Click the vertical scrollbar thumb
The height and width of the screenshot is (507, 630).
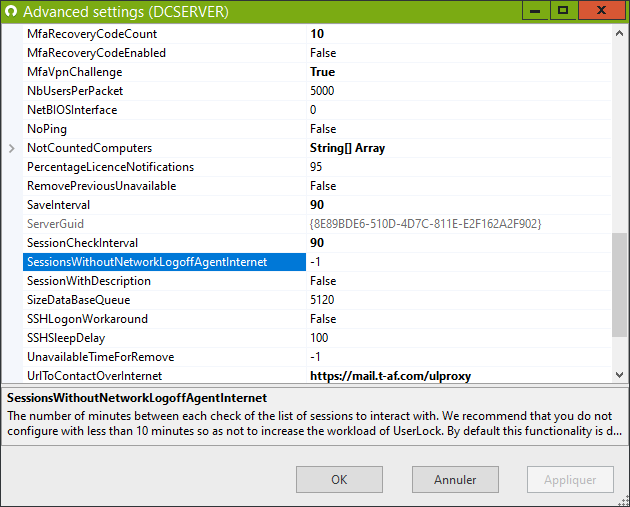[620, 285]
